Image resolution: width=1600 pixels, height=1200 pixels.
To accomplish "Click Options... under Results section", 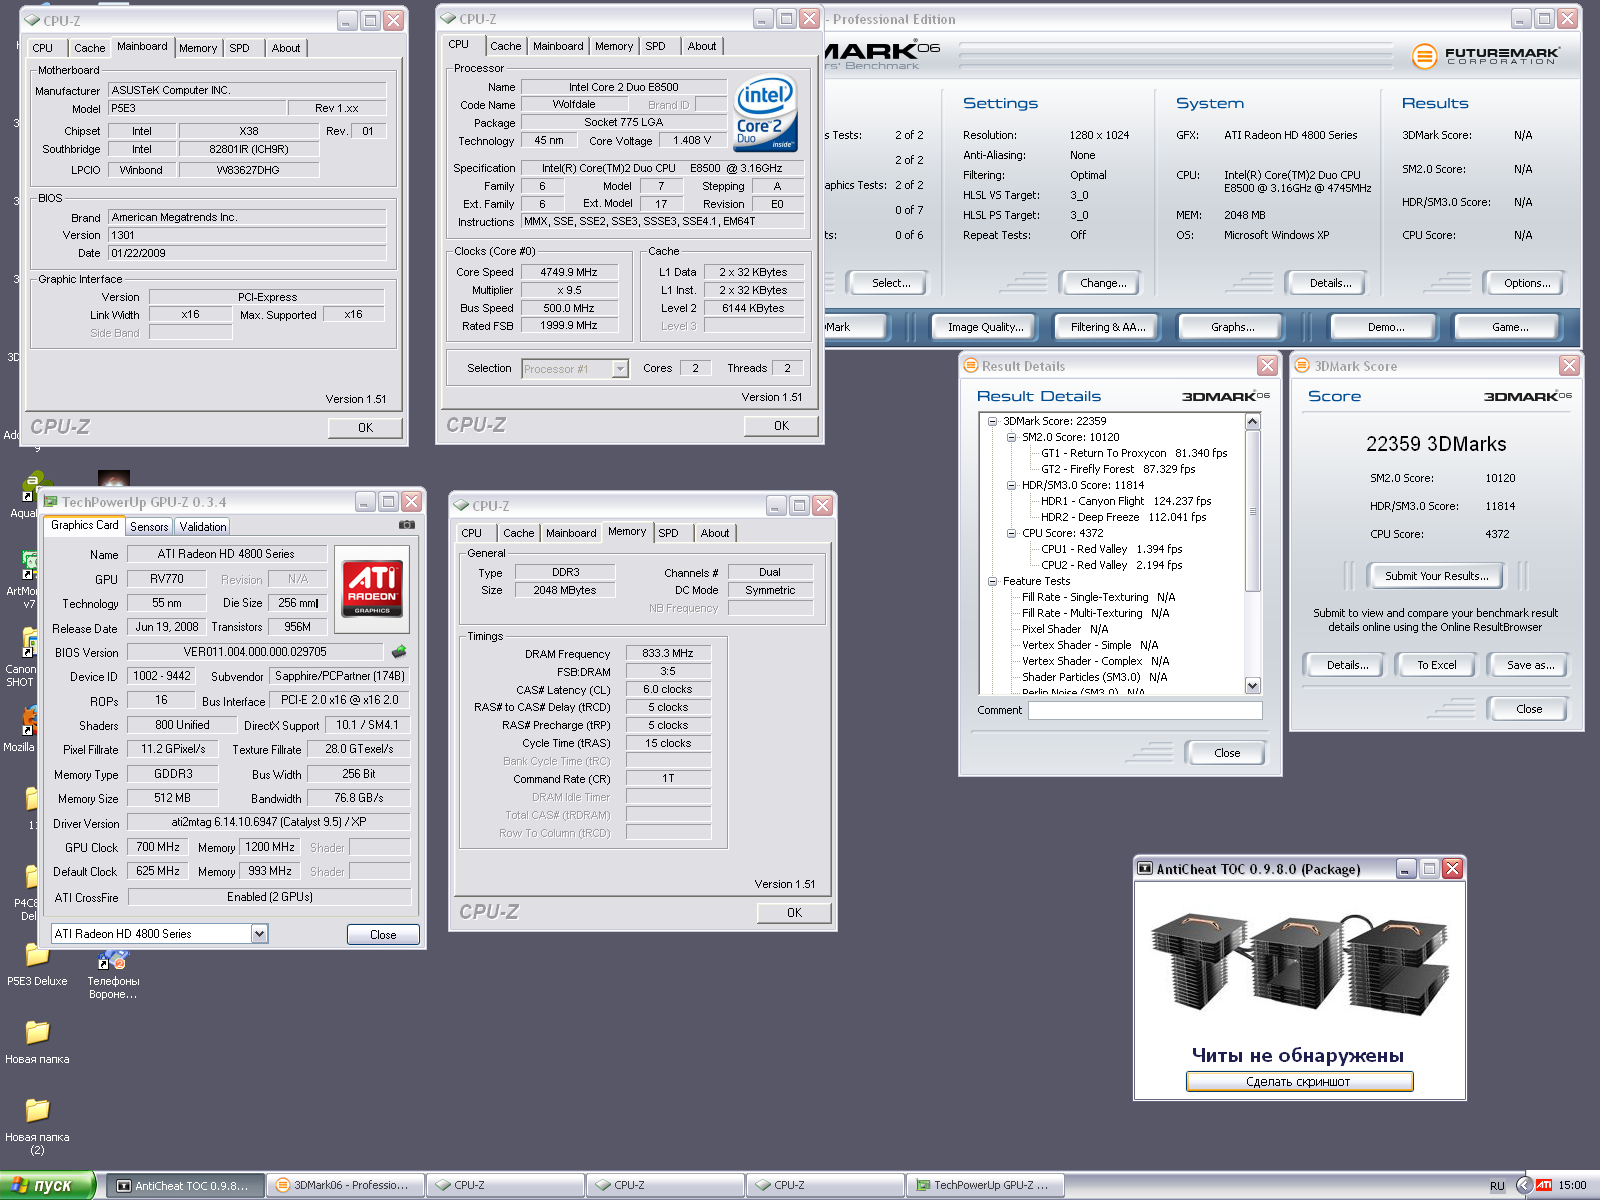I will click(x=1527, y=283).
